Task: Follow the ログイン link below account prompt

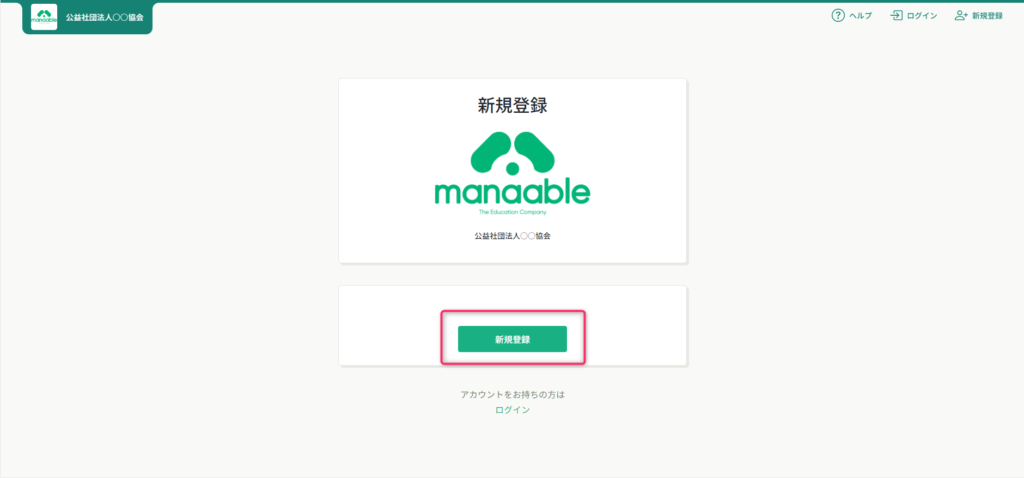Action: 513,410
